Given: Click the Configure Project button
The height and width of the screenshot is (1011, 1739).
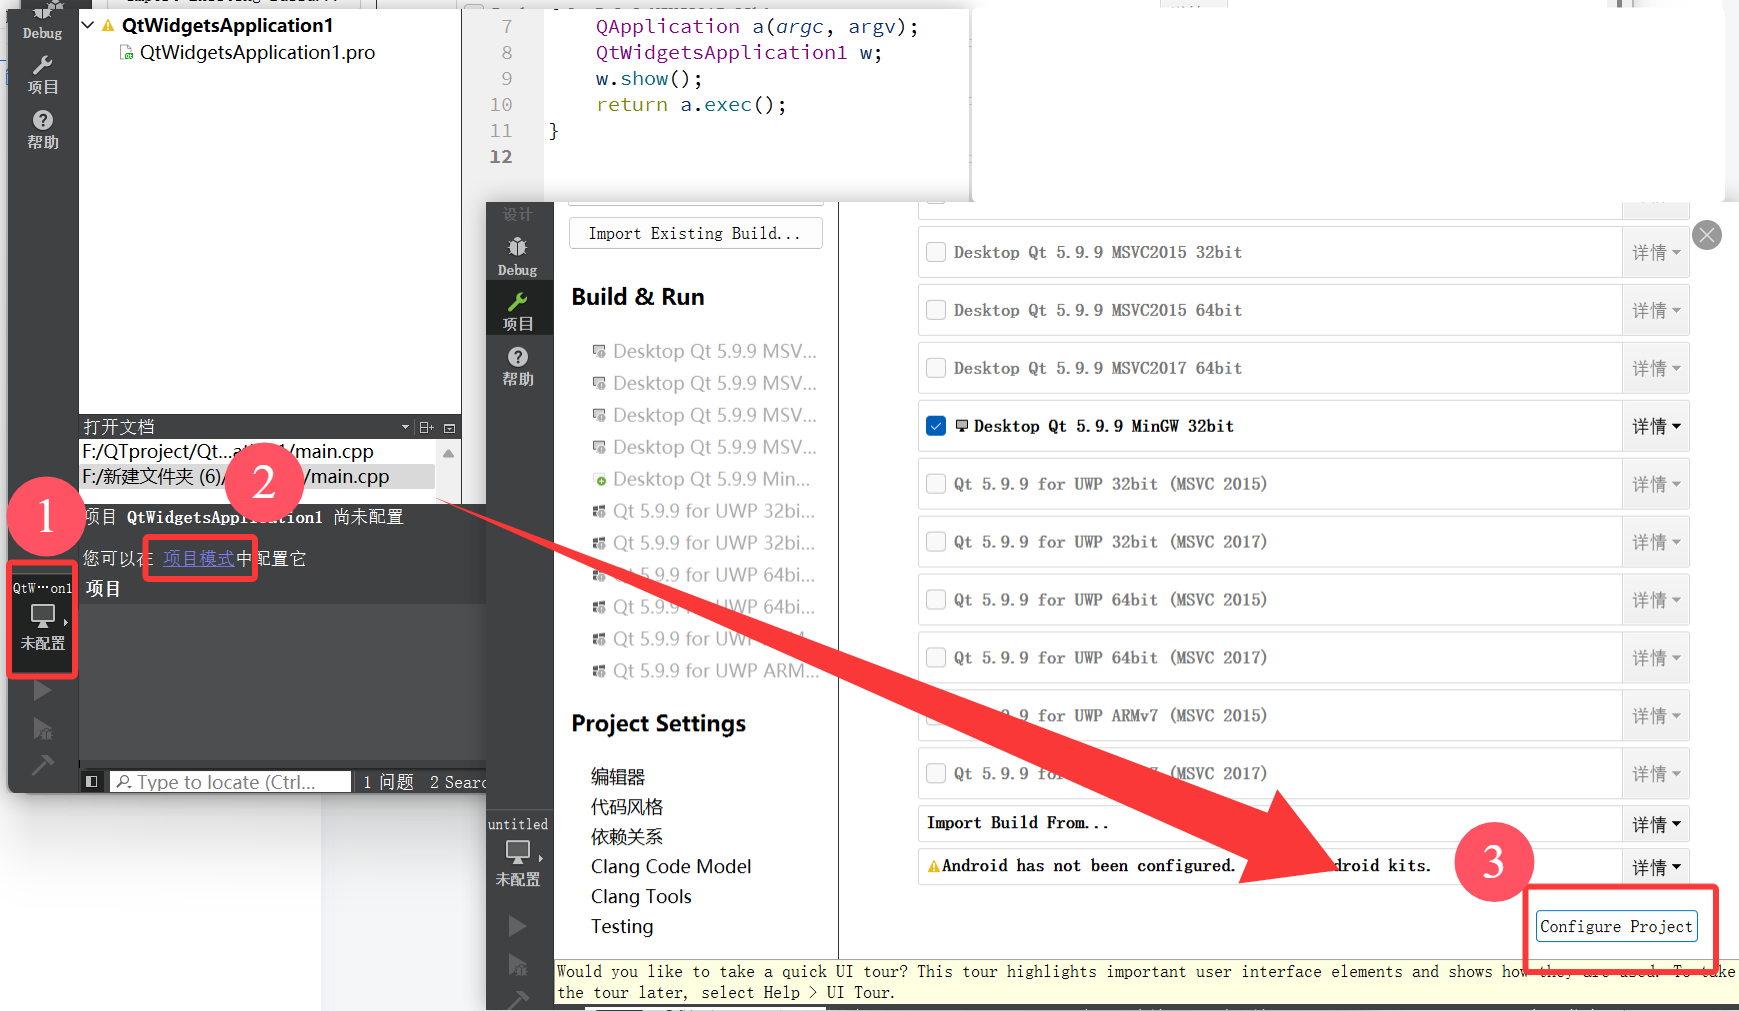Looking at the screenshot, I should 1617,927.
